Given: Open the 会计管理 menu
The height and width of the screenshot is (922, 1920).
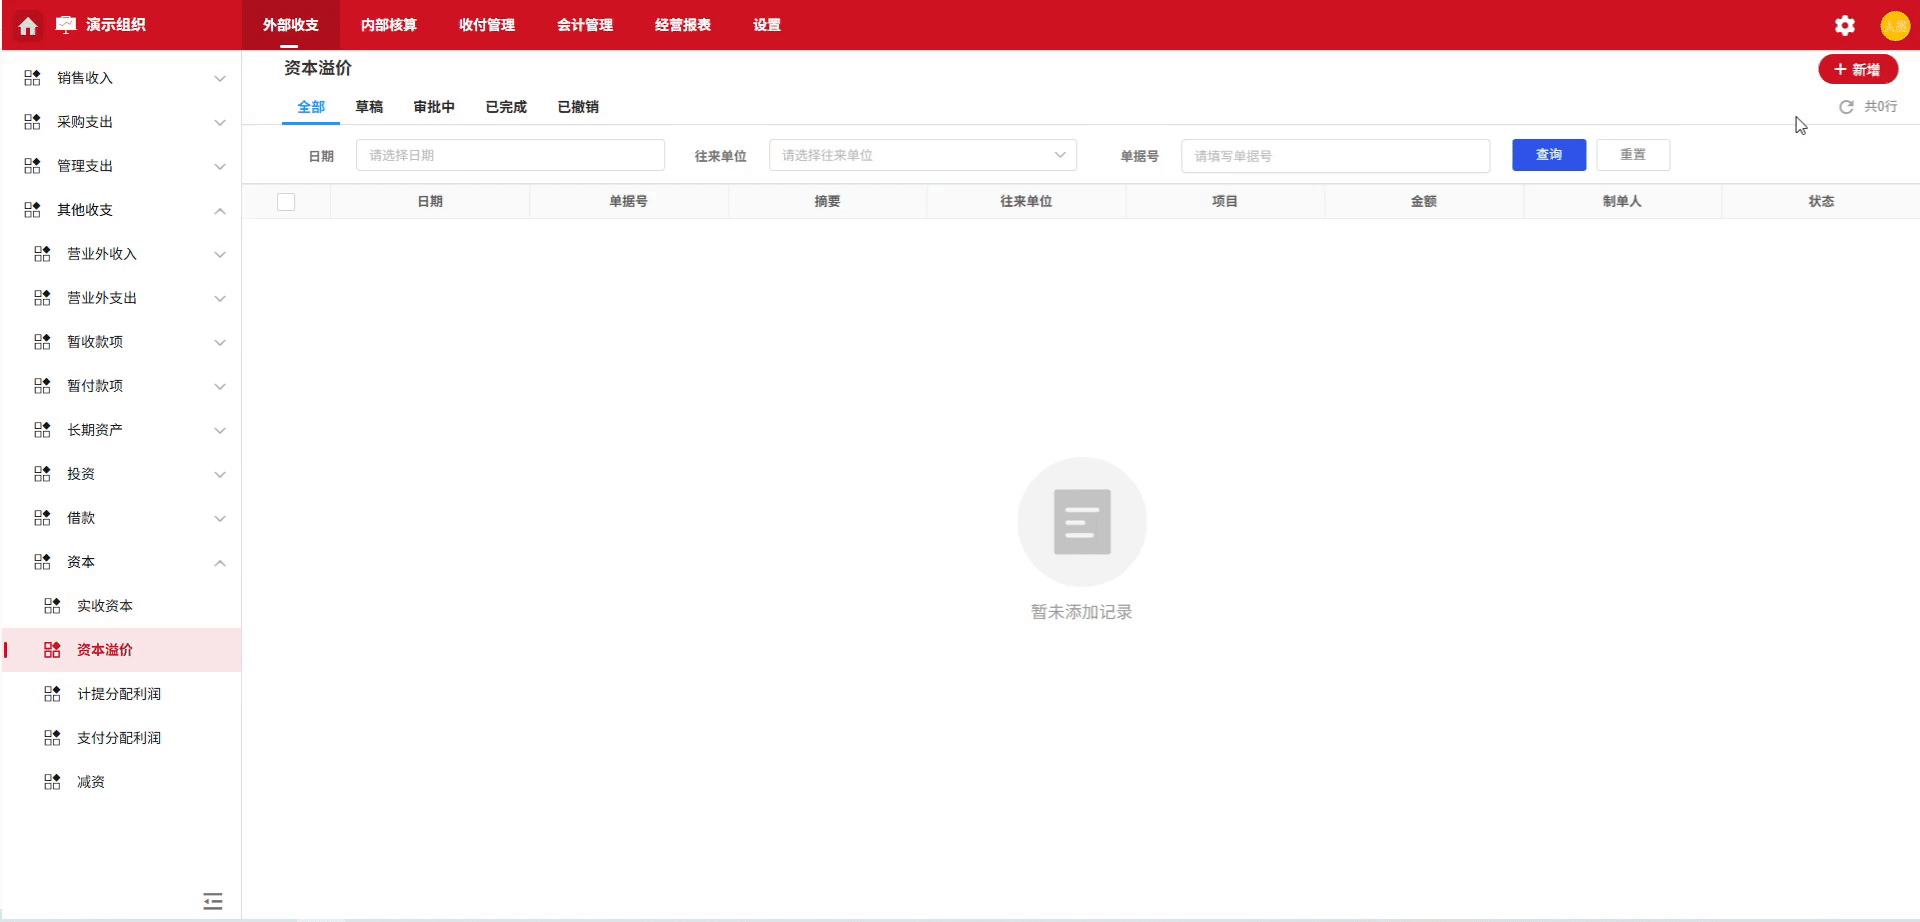Looking at the screenshot, I should [x=585, y=25].
